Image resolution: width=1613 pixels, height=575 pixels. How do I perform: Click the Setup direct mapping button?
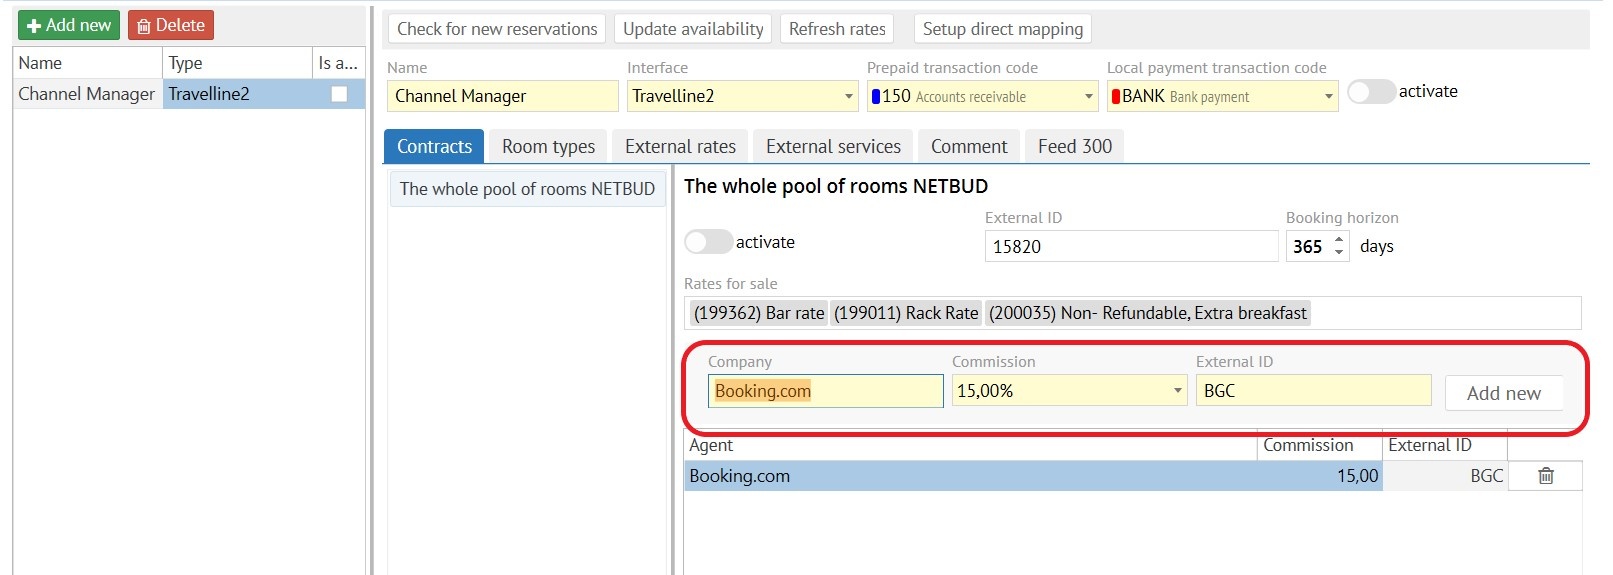click(x=1002, y=29)
